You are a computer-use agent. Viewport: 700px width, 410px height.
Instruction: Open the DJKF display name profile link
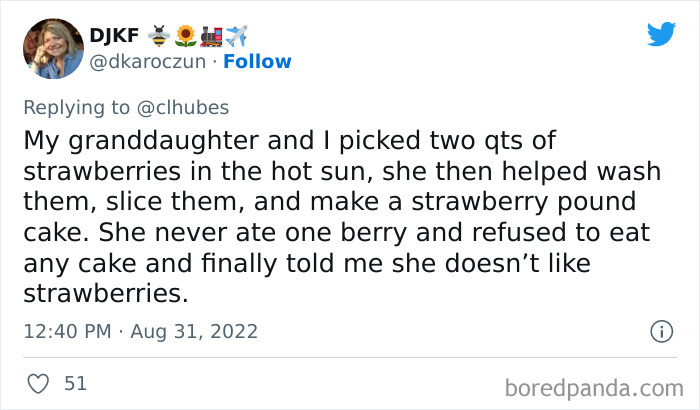112,35
